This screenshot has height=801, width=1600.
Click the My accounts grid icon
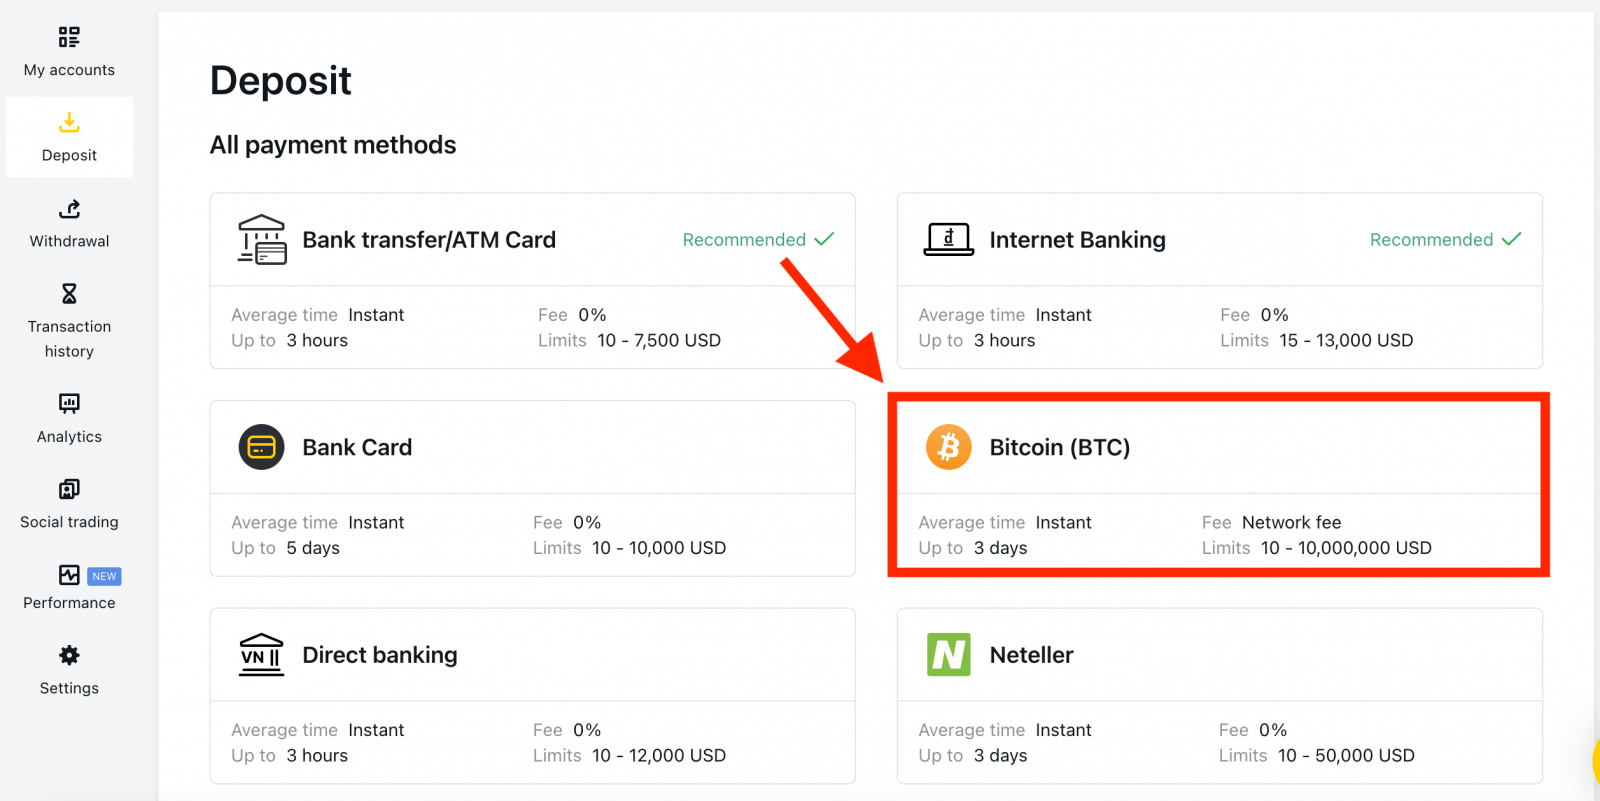(x=69, y=37)
